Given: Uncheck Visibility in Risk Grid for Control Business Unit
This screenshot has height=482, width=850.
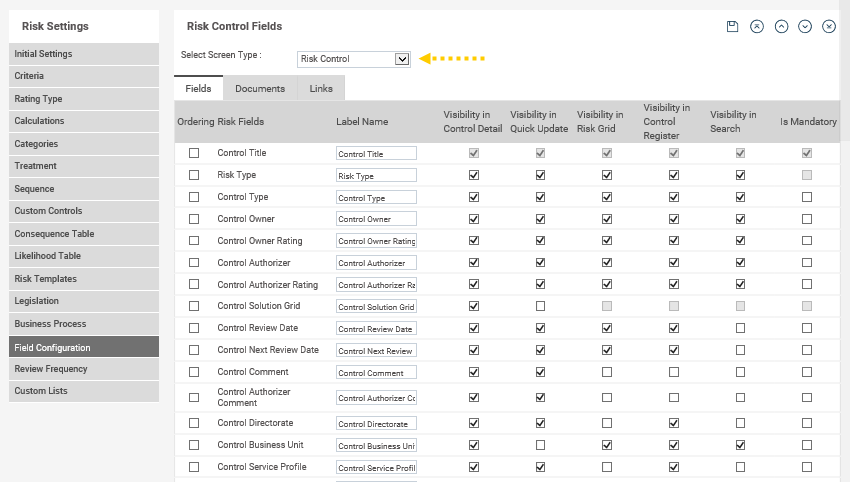Looking at the screenshot, I should click(607, 445).
